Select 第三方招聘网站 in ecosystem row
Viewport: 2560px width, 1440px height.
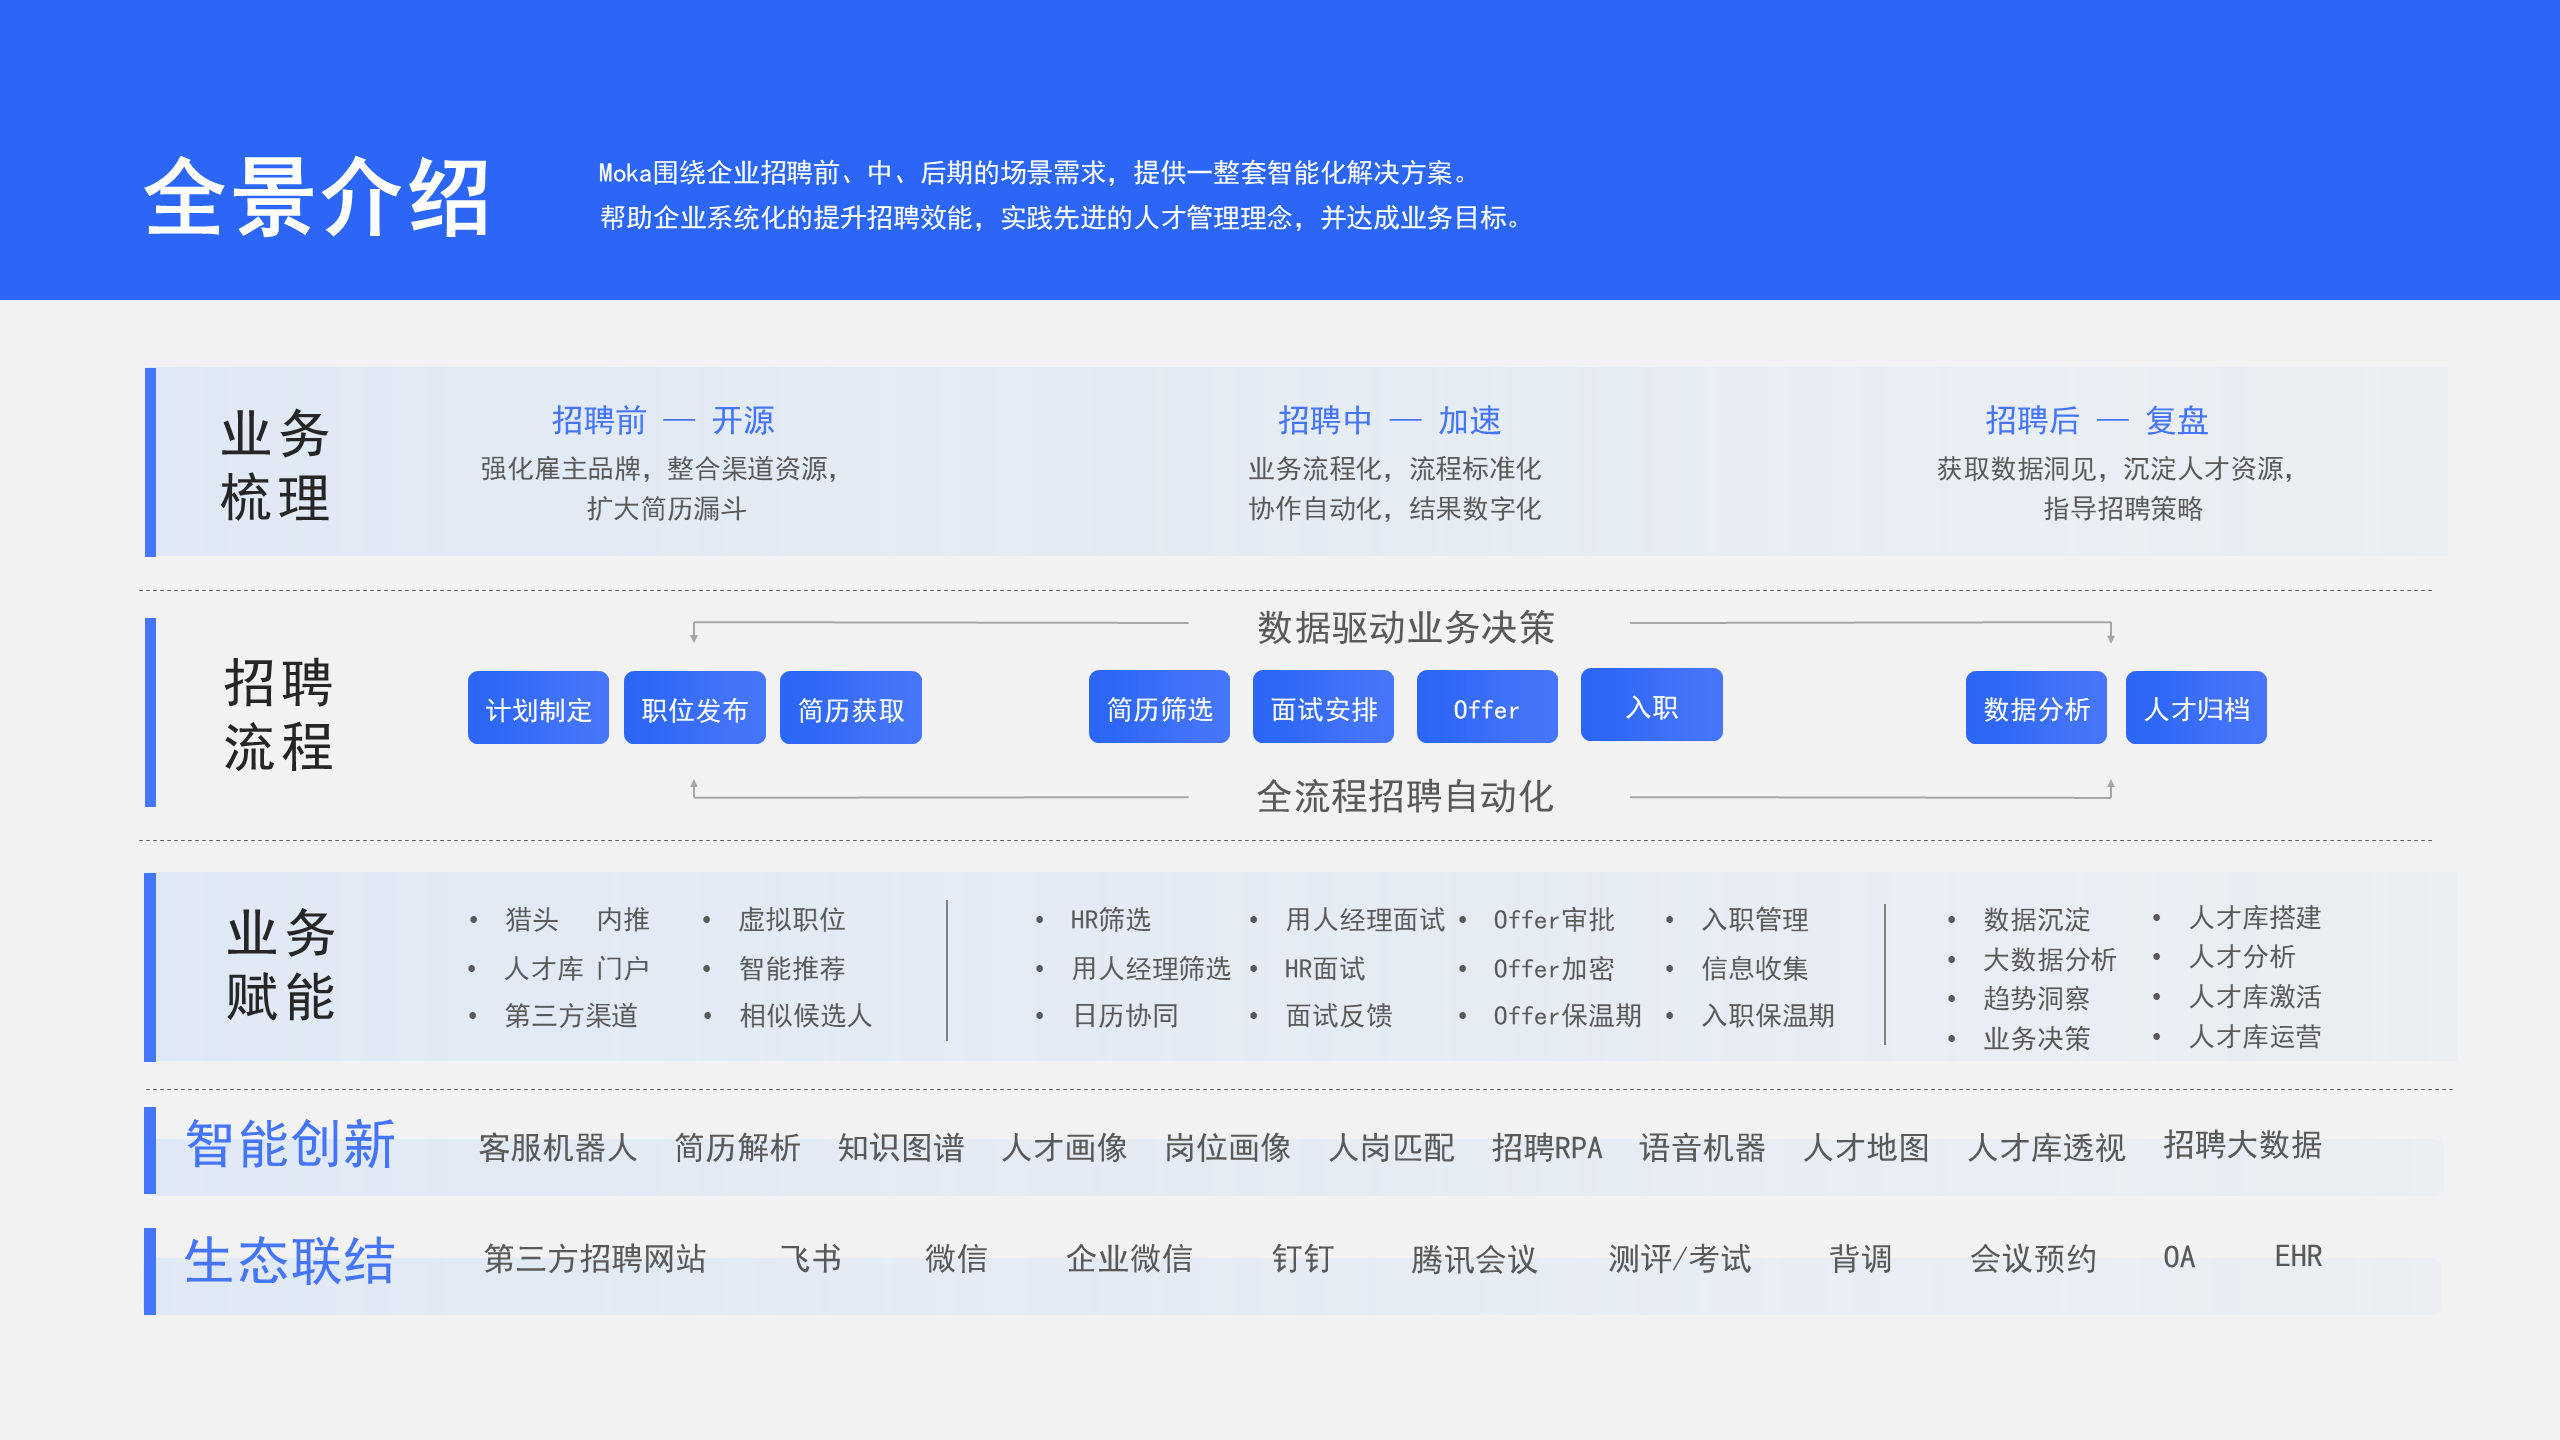tap(595, 1258)
